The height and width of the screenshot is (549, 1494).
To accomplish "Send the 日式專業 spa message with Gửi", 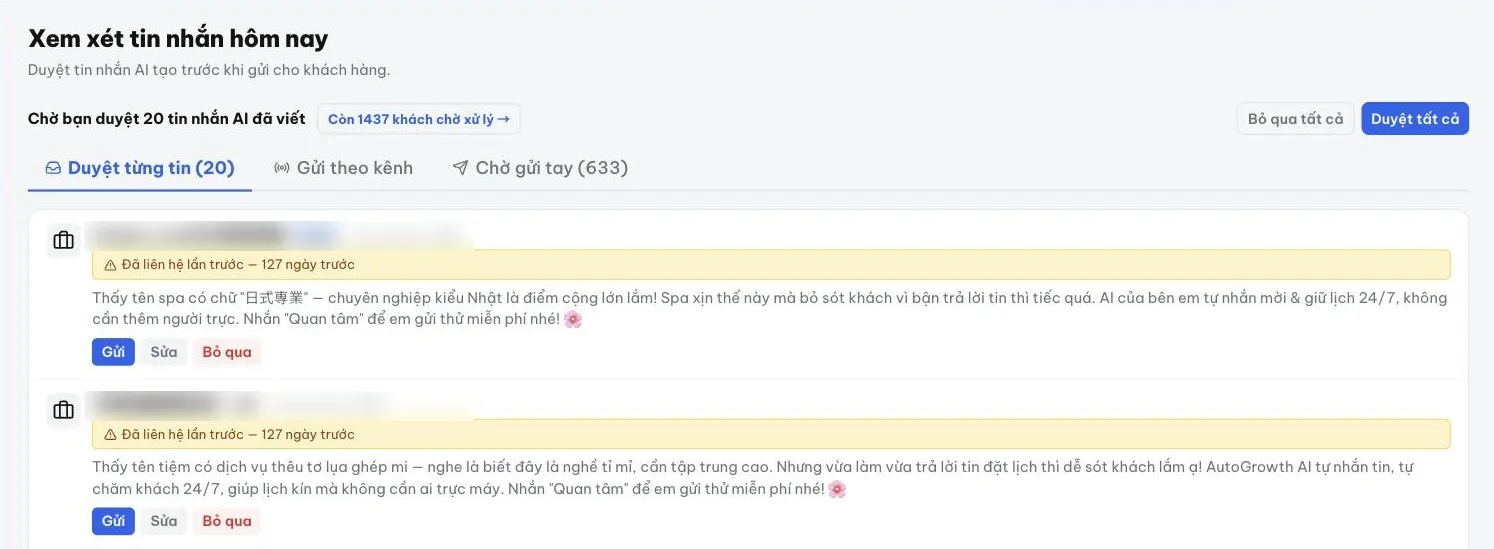I will [x=113, y=352].
